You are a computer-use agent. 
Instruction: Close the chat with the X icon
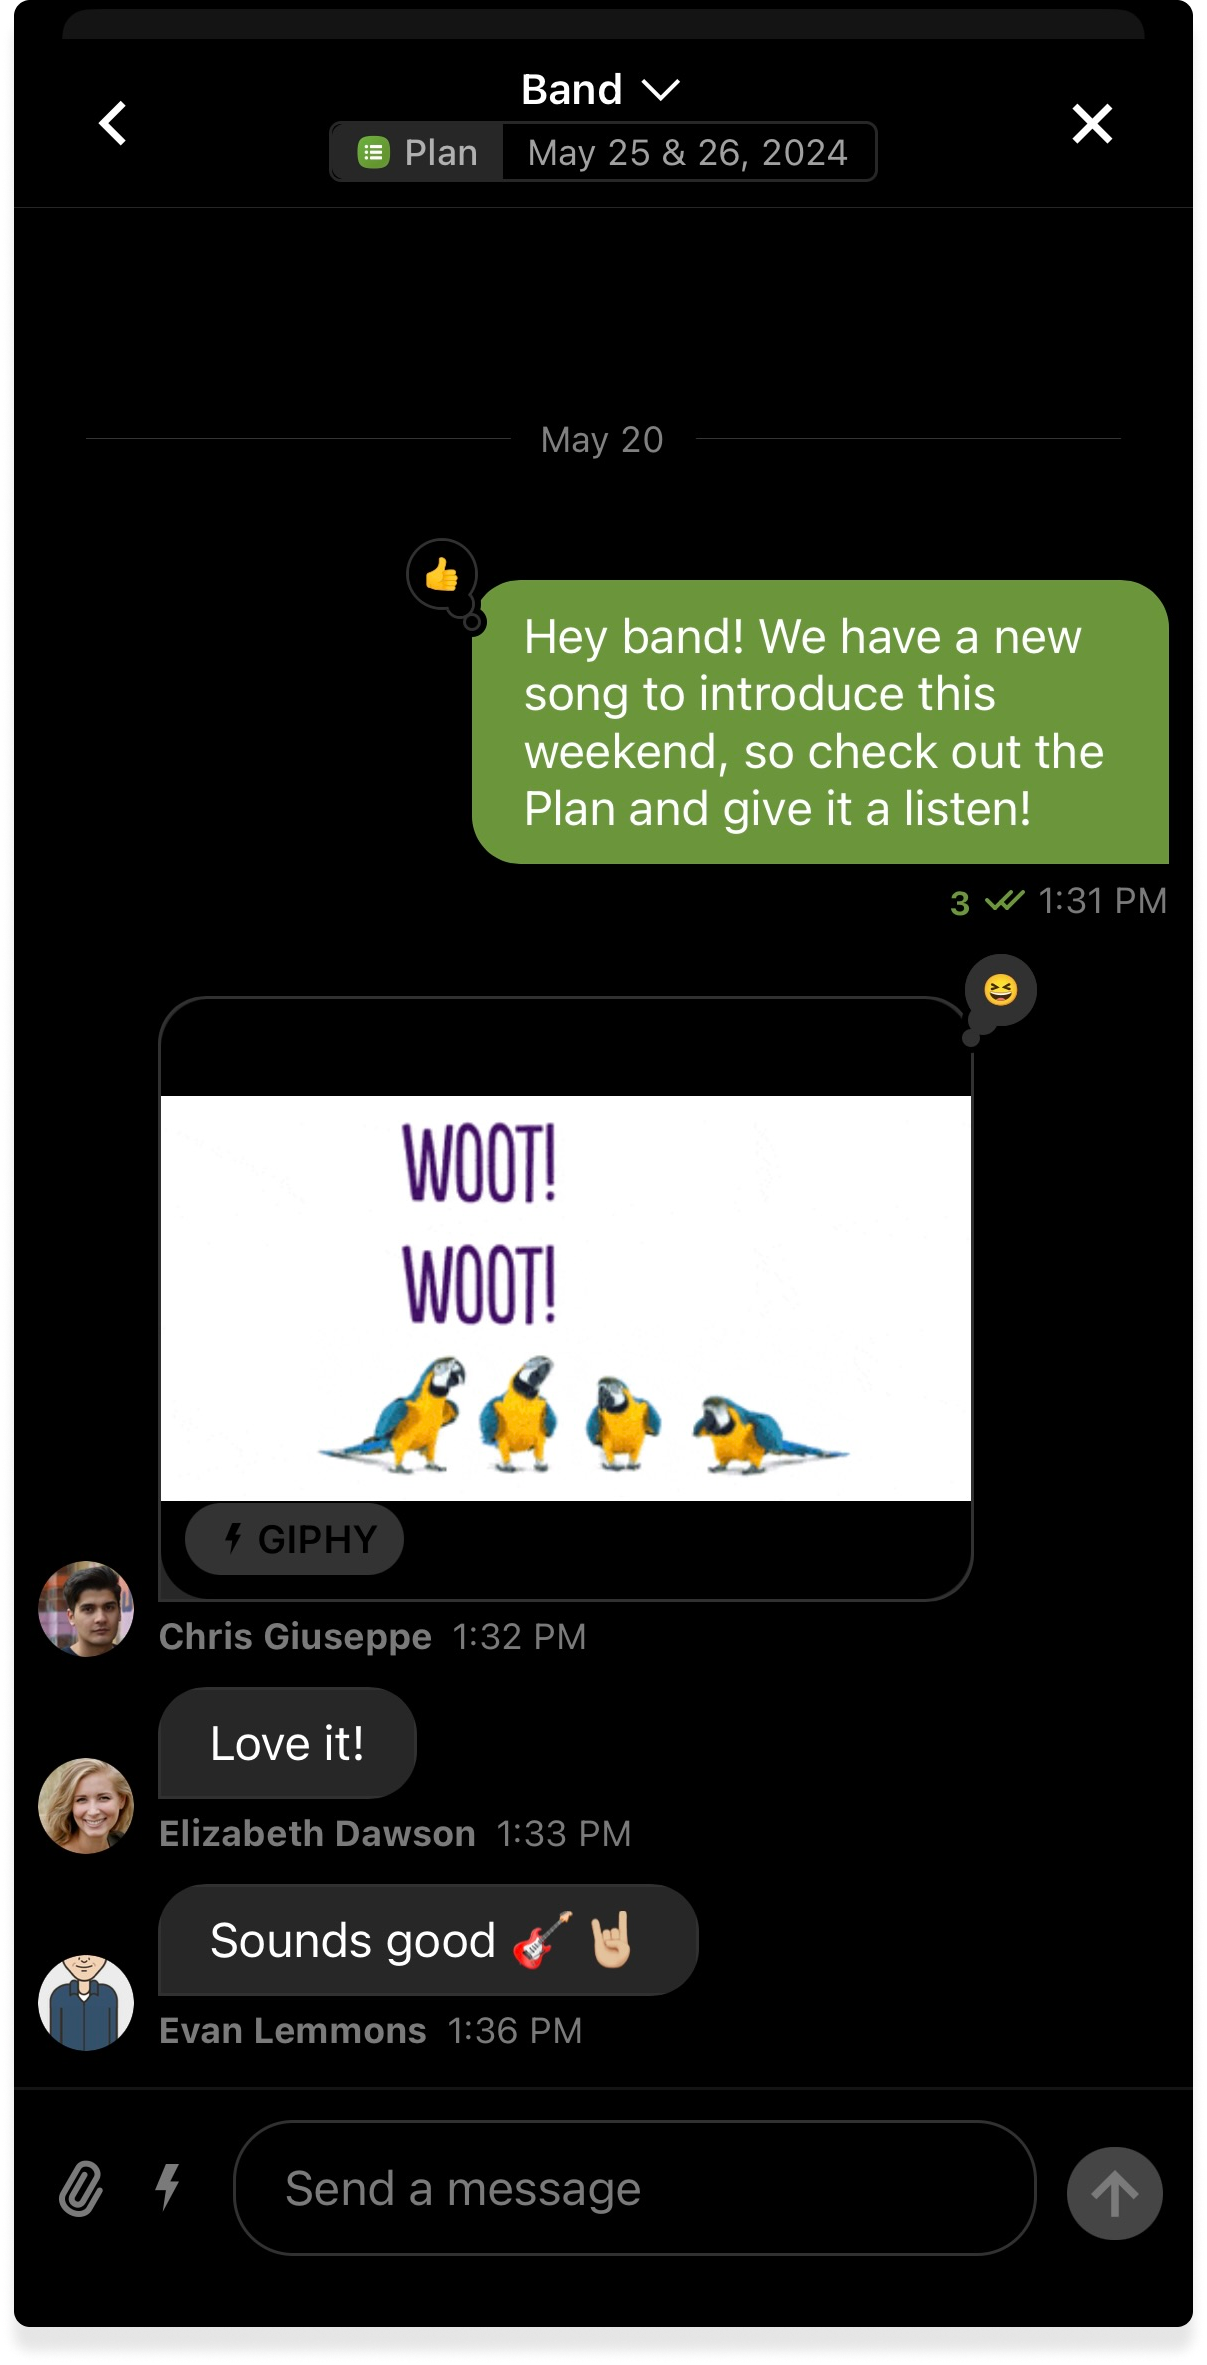pos(1092,124)
